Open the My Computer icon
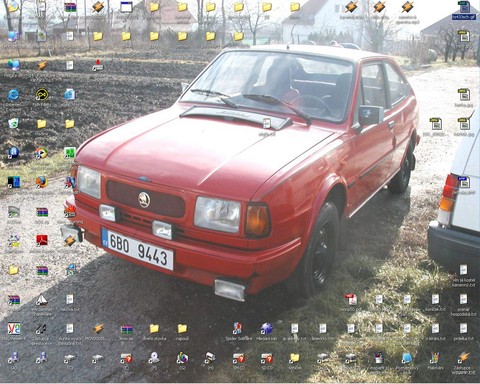This screenshot has height=384, width=480. [14, 36]
